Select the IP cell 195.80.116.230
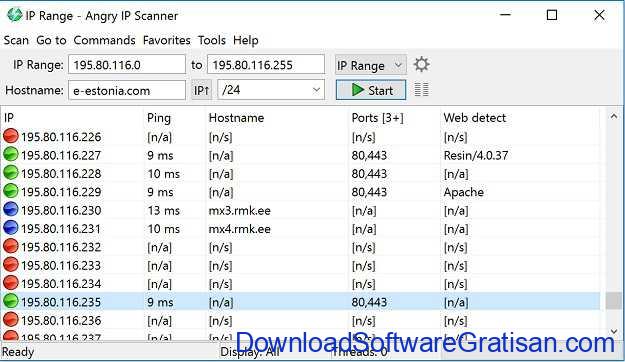This screenshot has width=625, height=362. (61, 210)
